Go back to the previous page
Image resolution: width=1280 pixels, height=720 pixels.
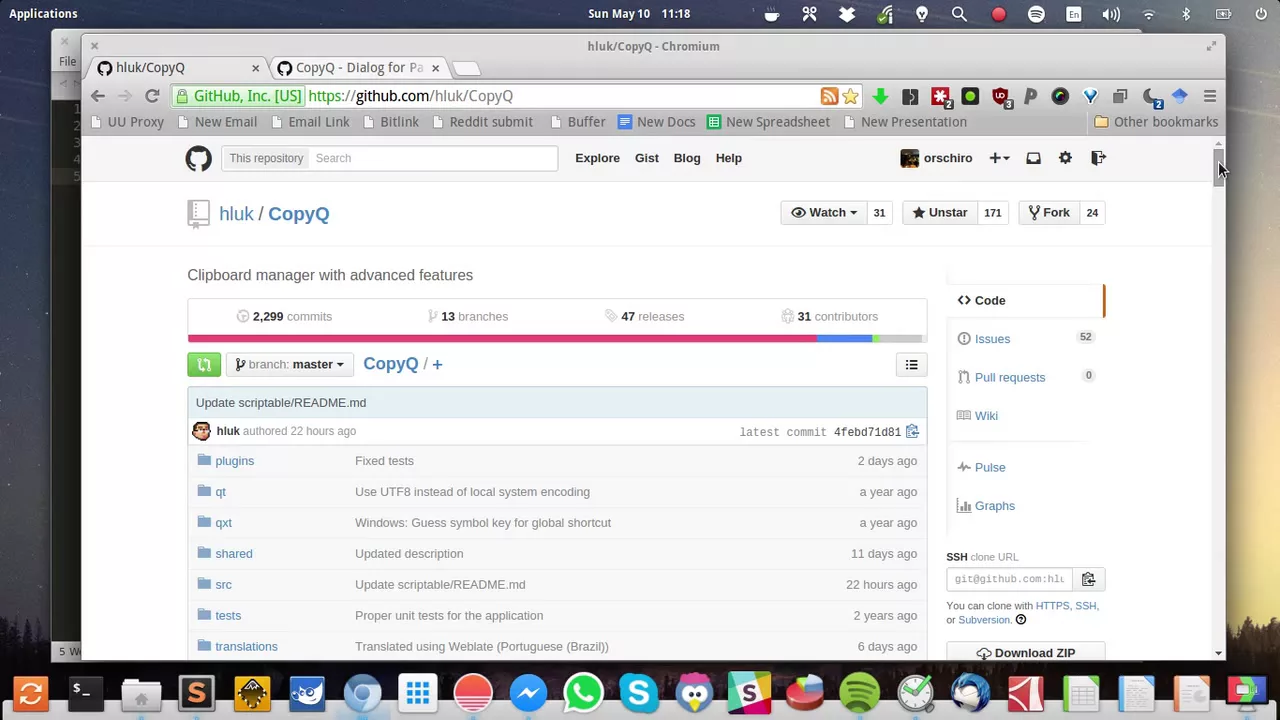pos(98,96)
